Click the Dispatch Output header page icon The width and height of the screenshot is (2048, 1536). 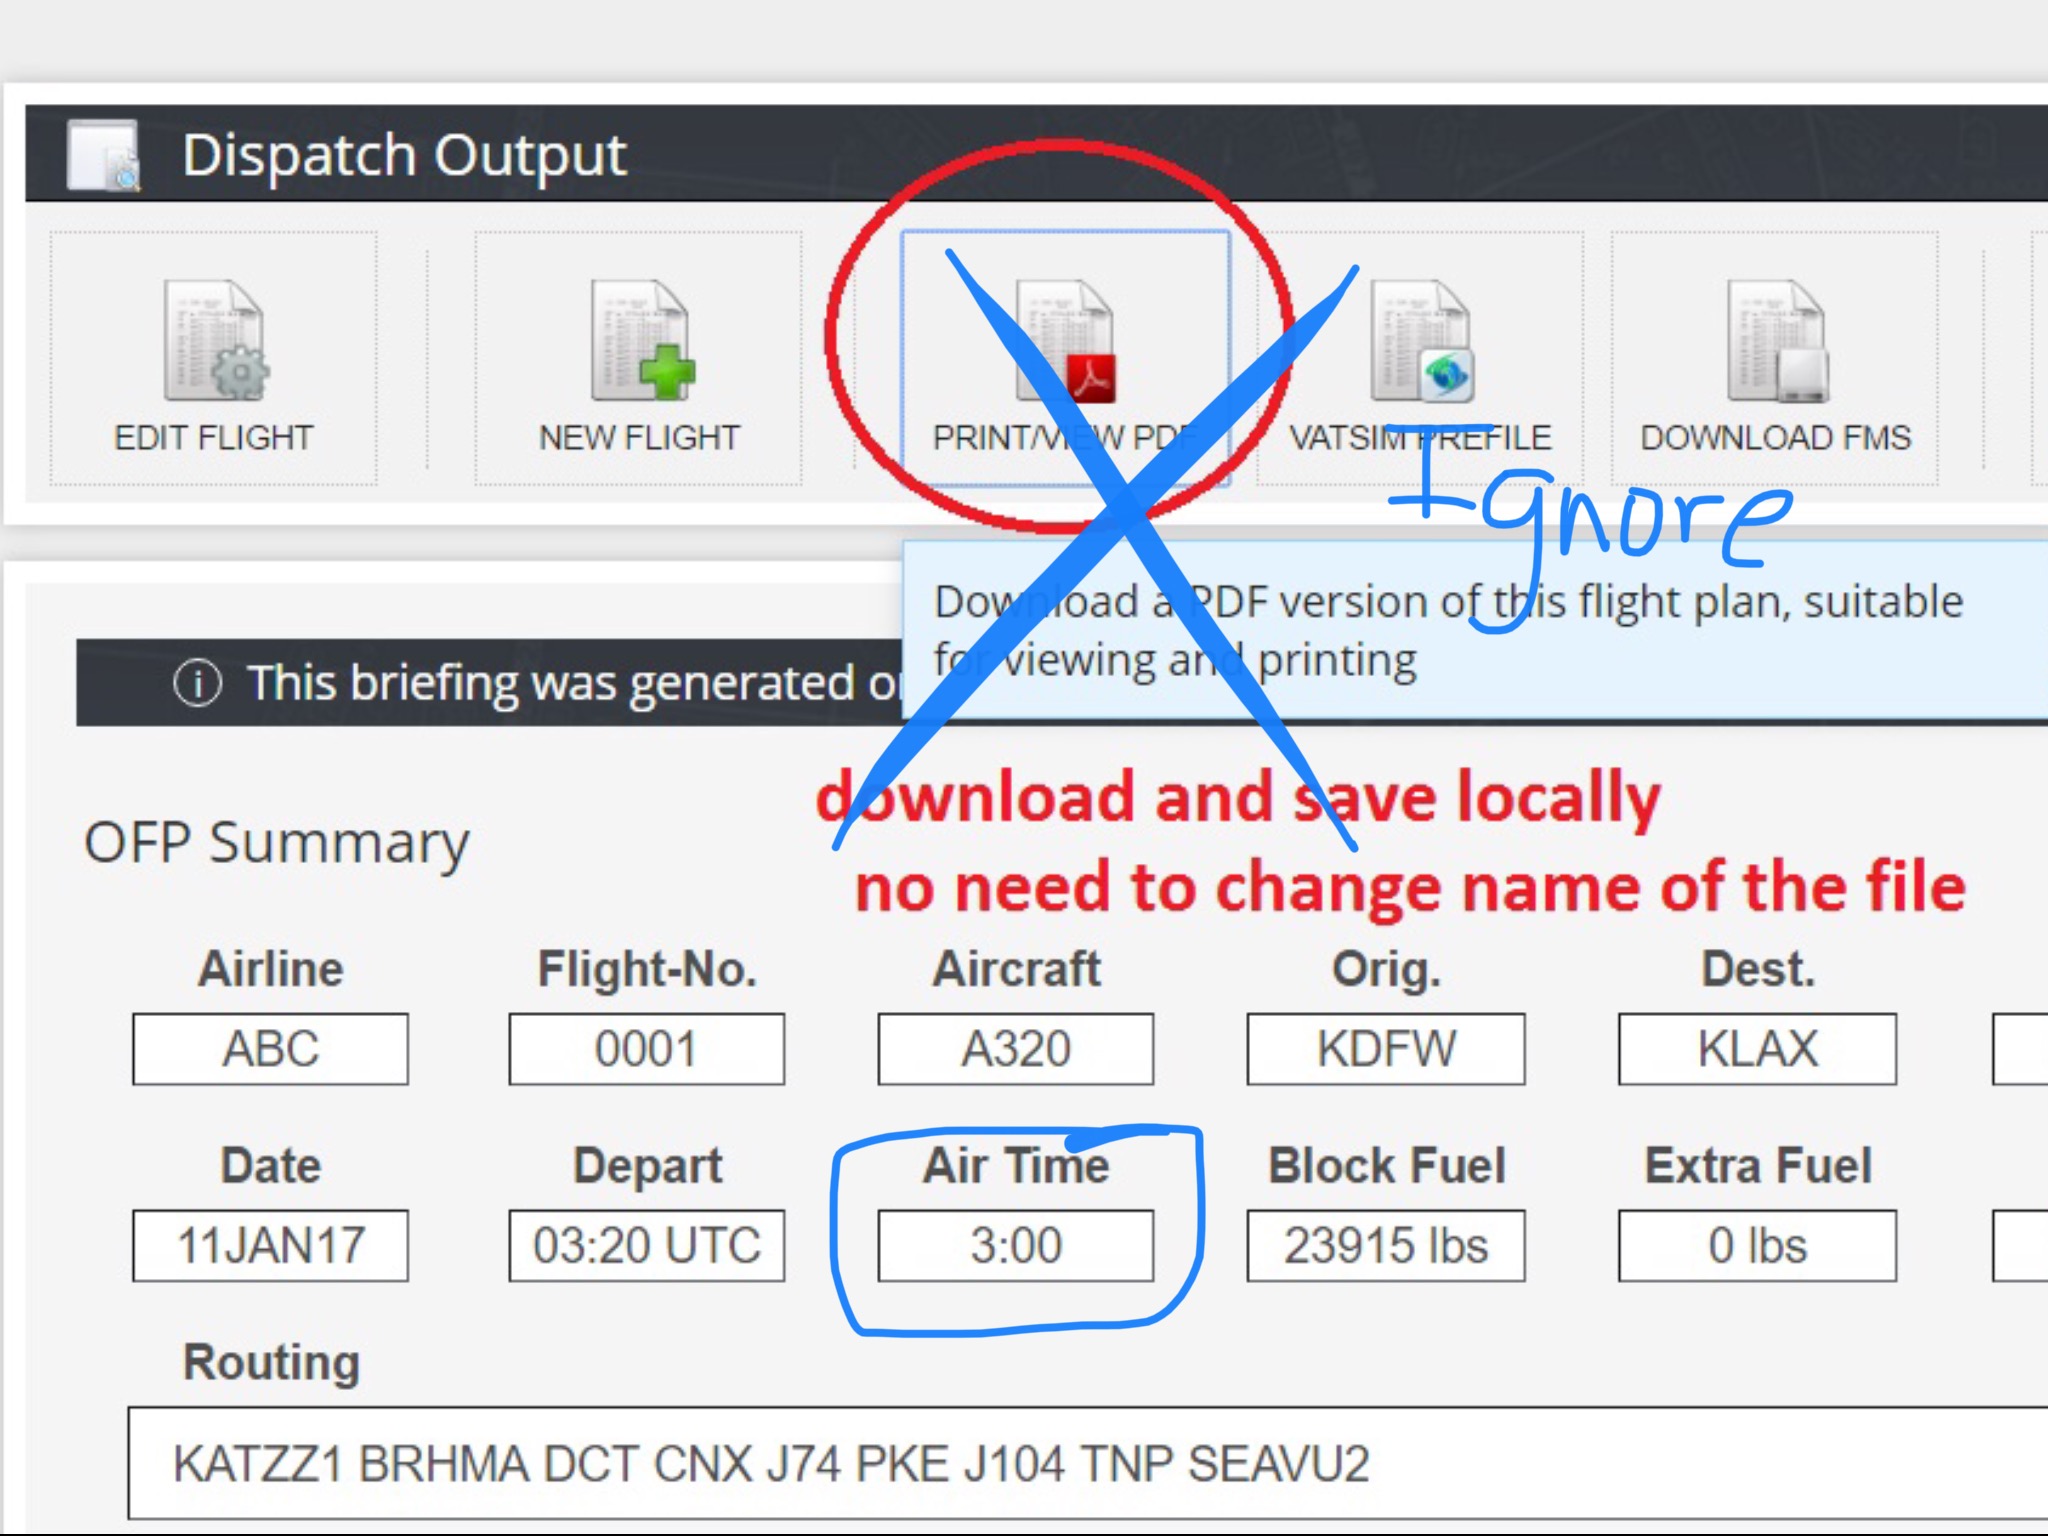pos(103,155)
